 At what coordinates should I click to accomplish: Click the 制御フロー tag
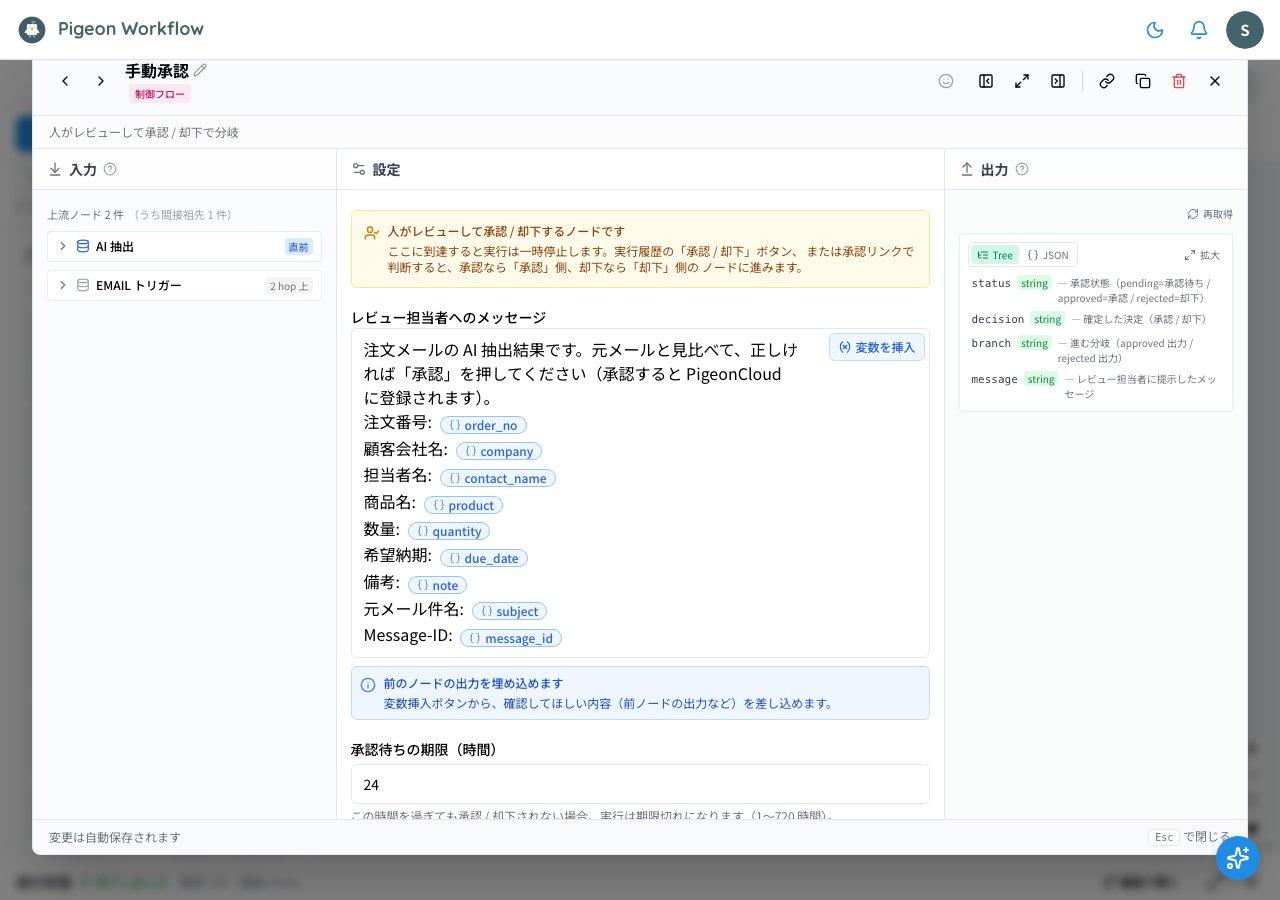160,94
